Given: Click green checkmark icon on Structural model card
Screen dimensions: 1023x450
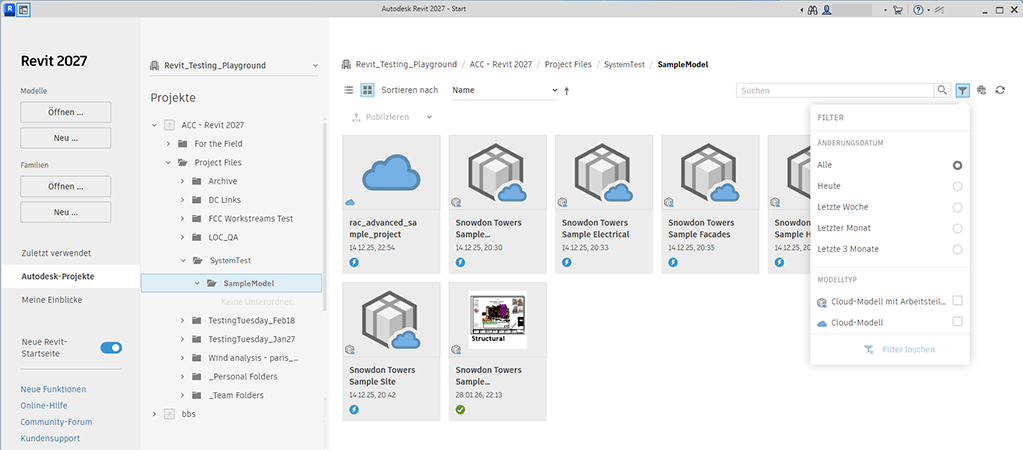Looking at the screenshot, I should [461, 410].
